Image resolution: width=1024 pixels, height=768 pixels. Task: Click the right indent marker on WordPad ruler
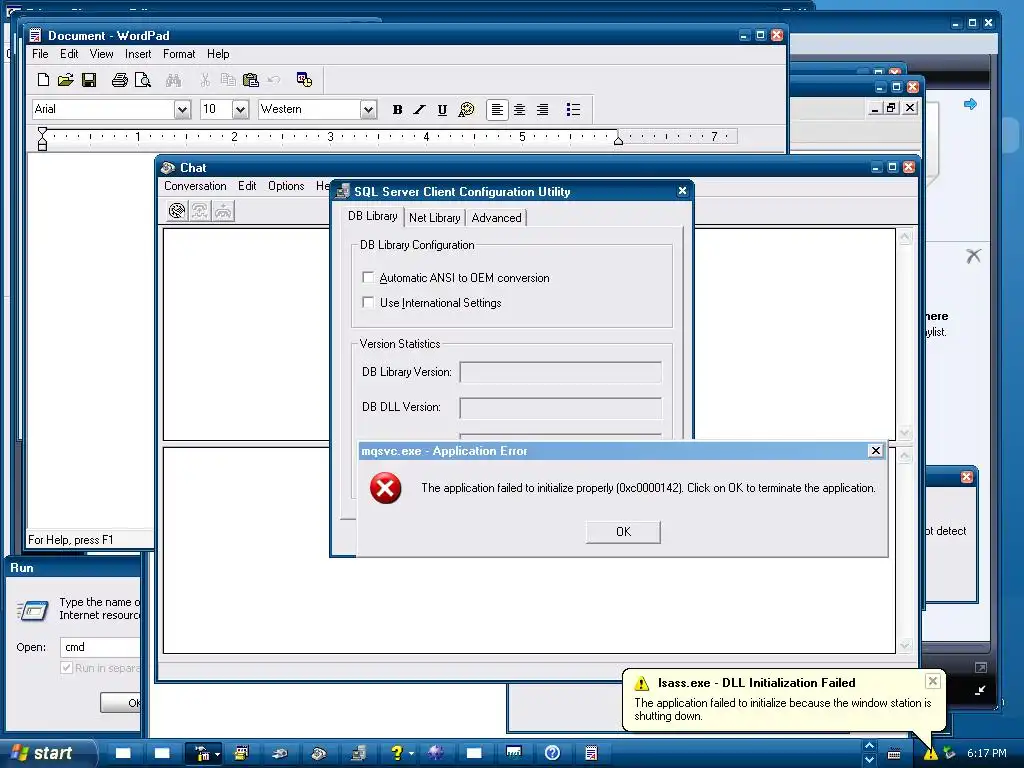[x=618, y=139]
